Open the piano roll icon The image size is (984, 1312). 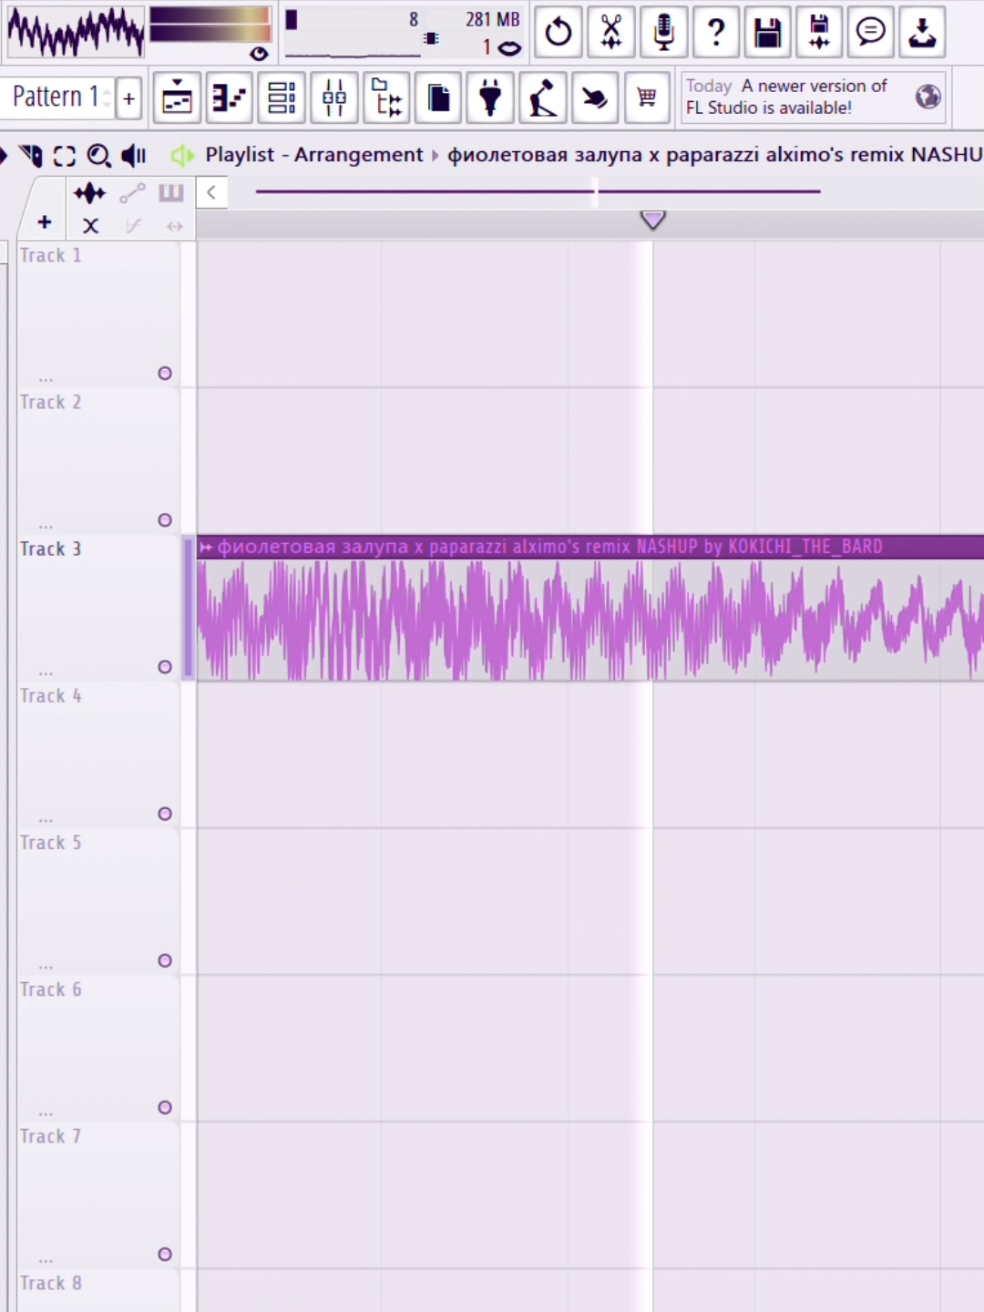[x=230, y=98]
